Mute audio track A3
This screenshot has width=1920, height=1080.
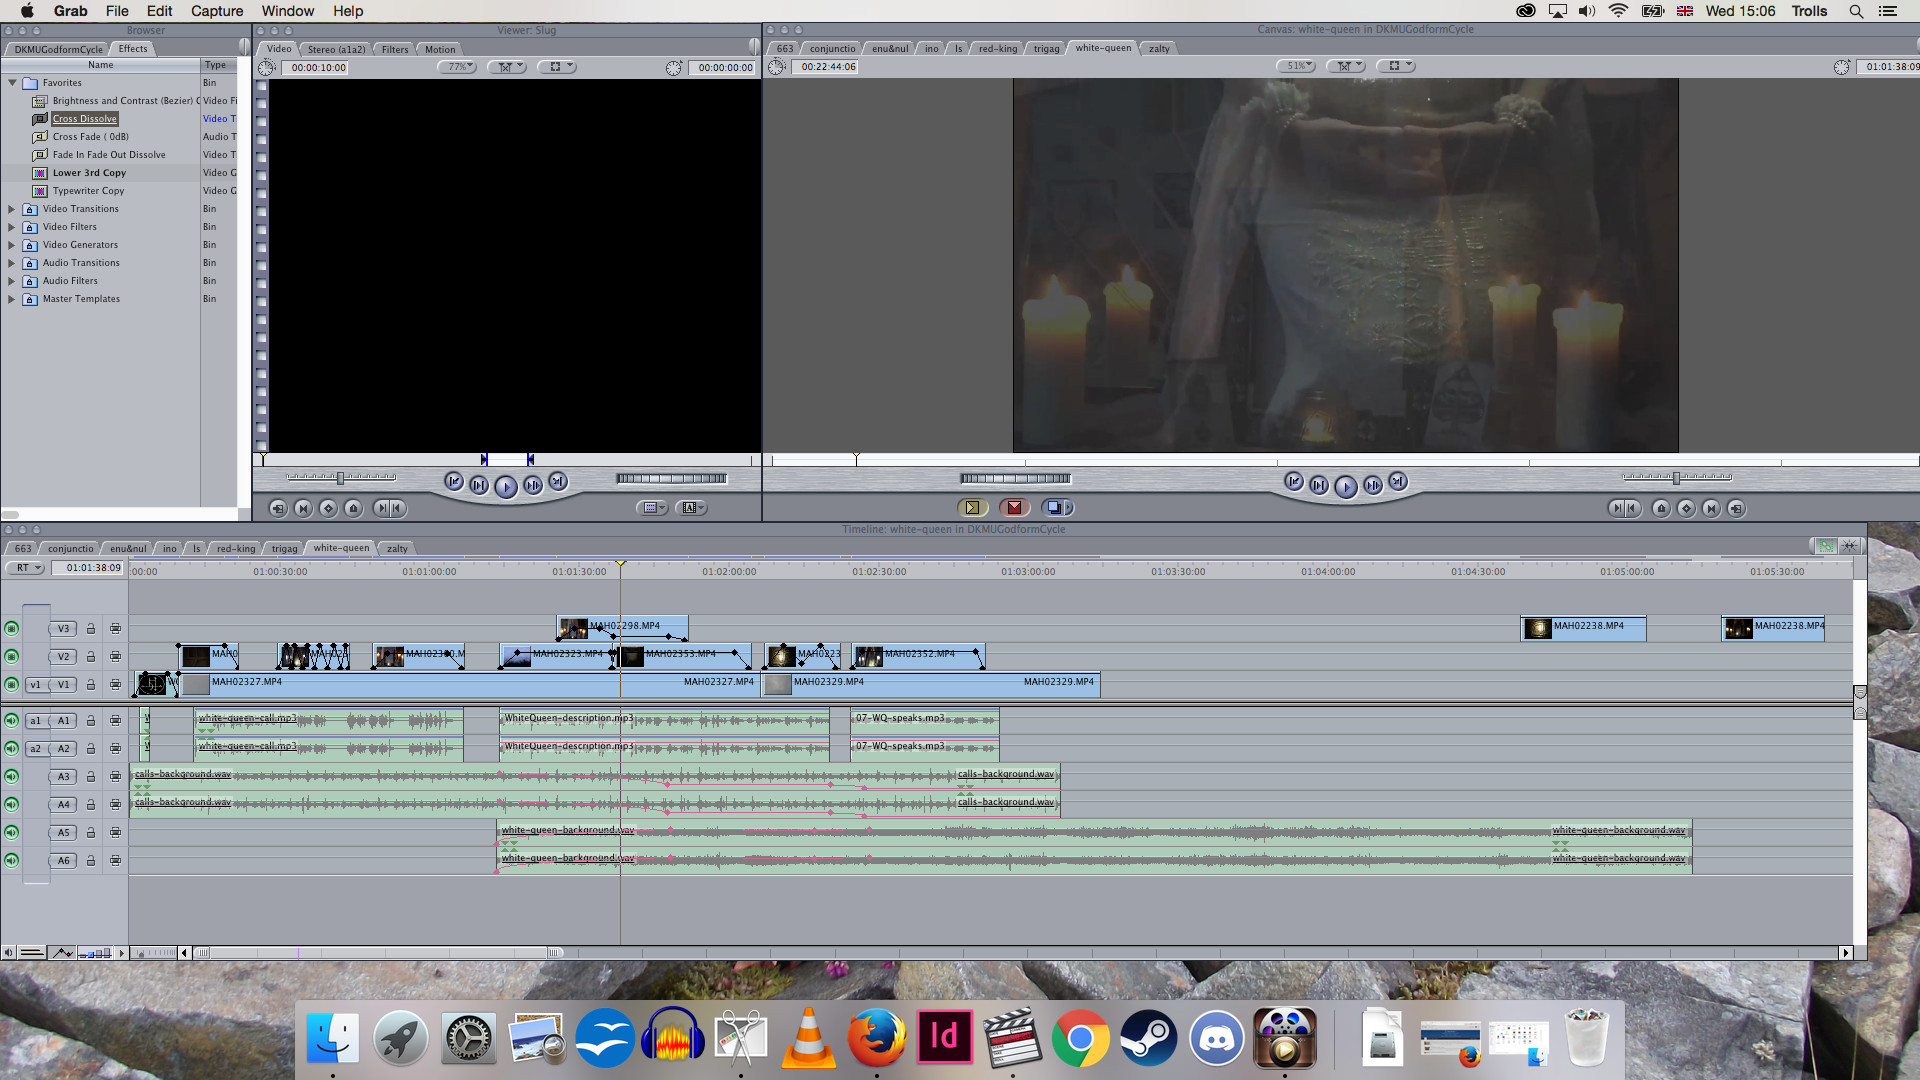tap(11, 777)
